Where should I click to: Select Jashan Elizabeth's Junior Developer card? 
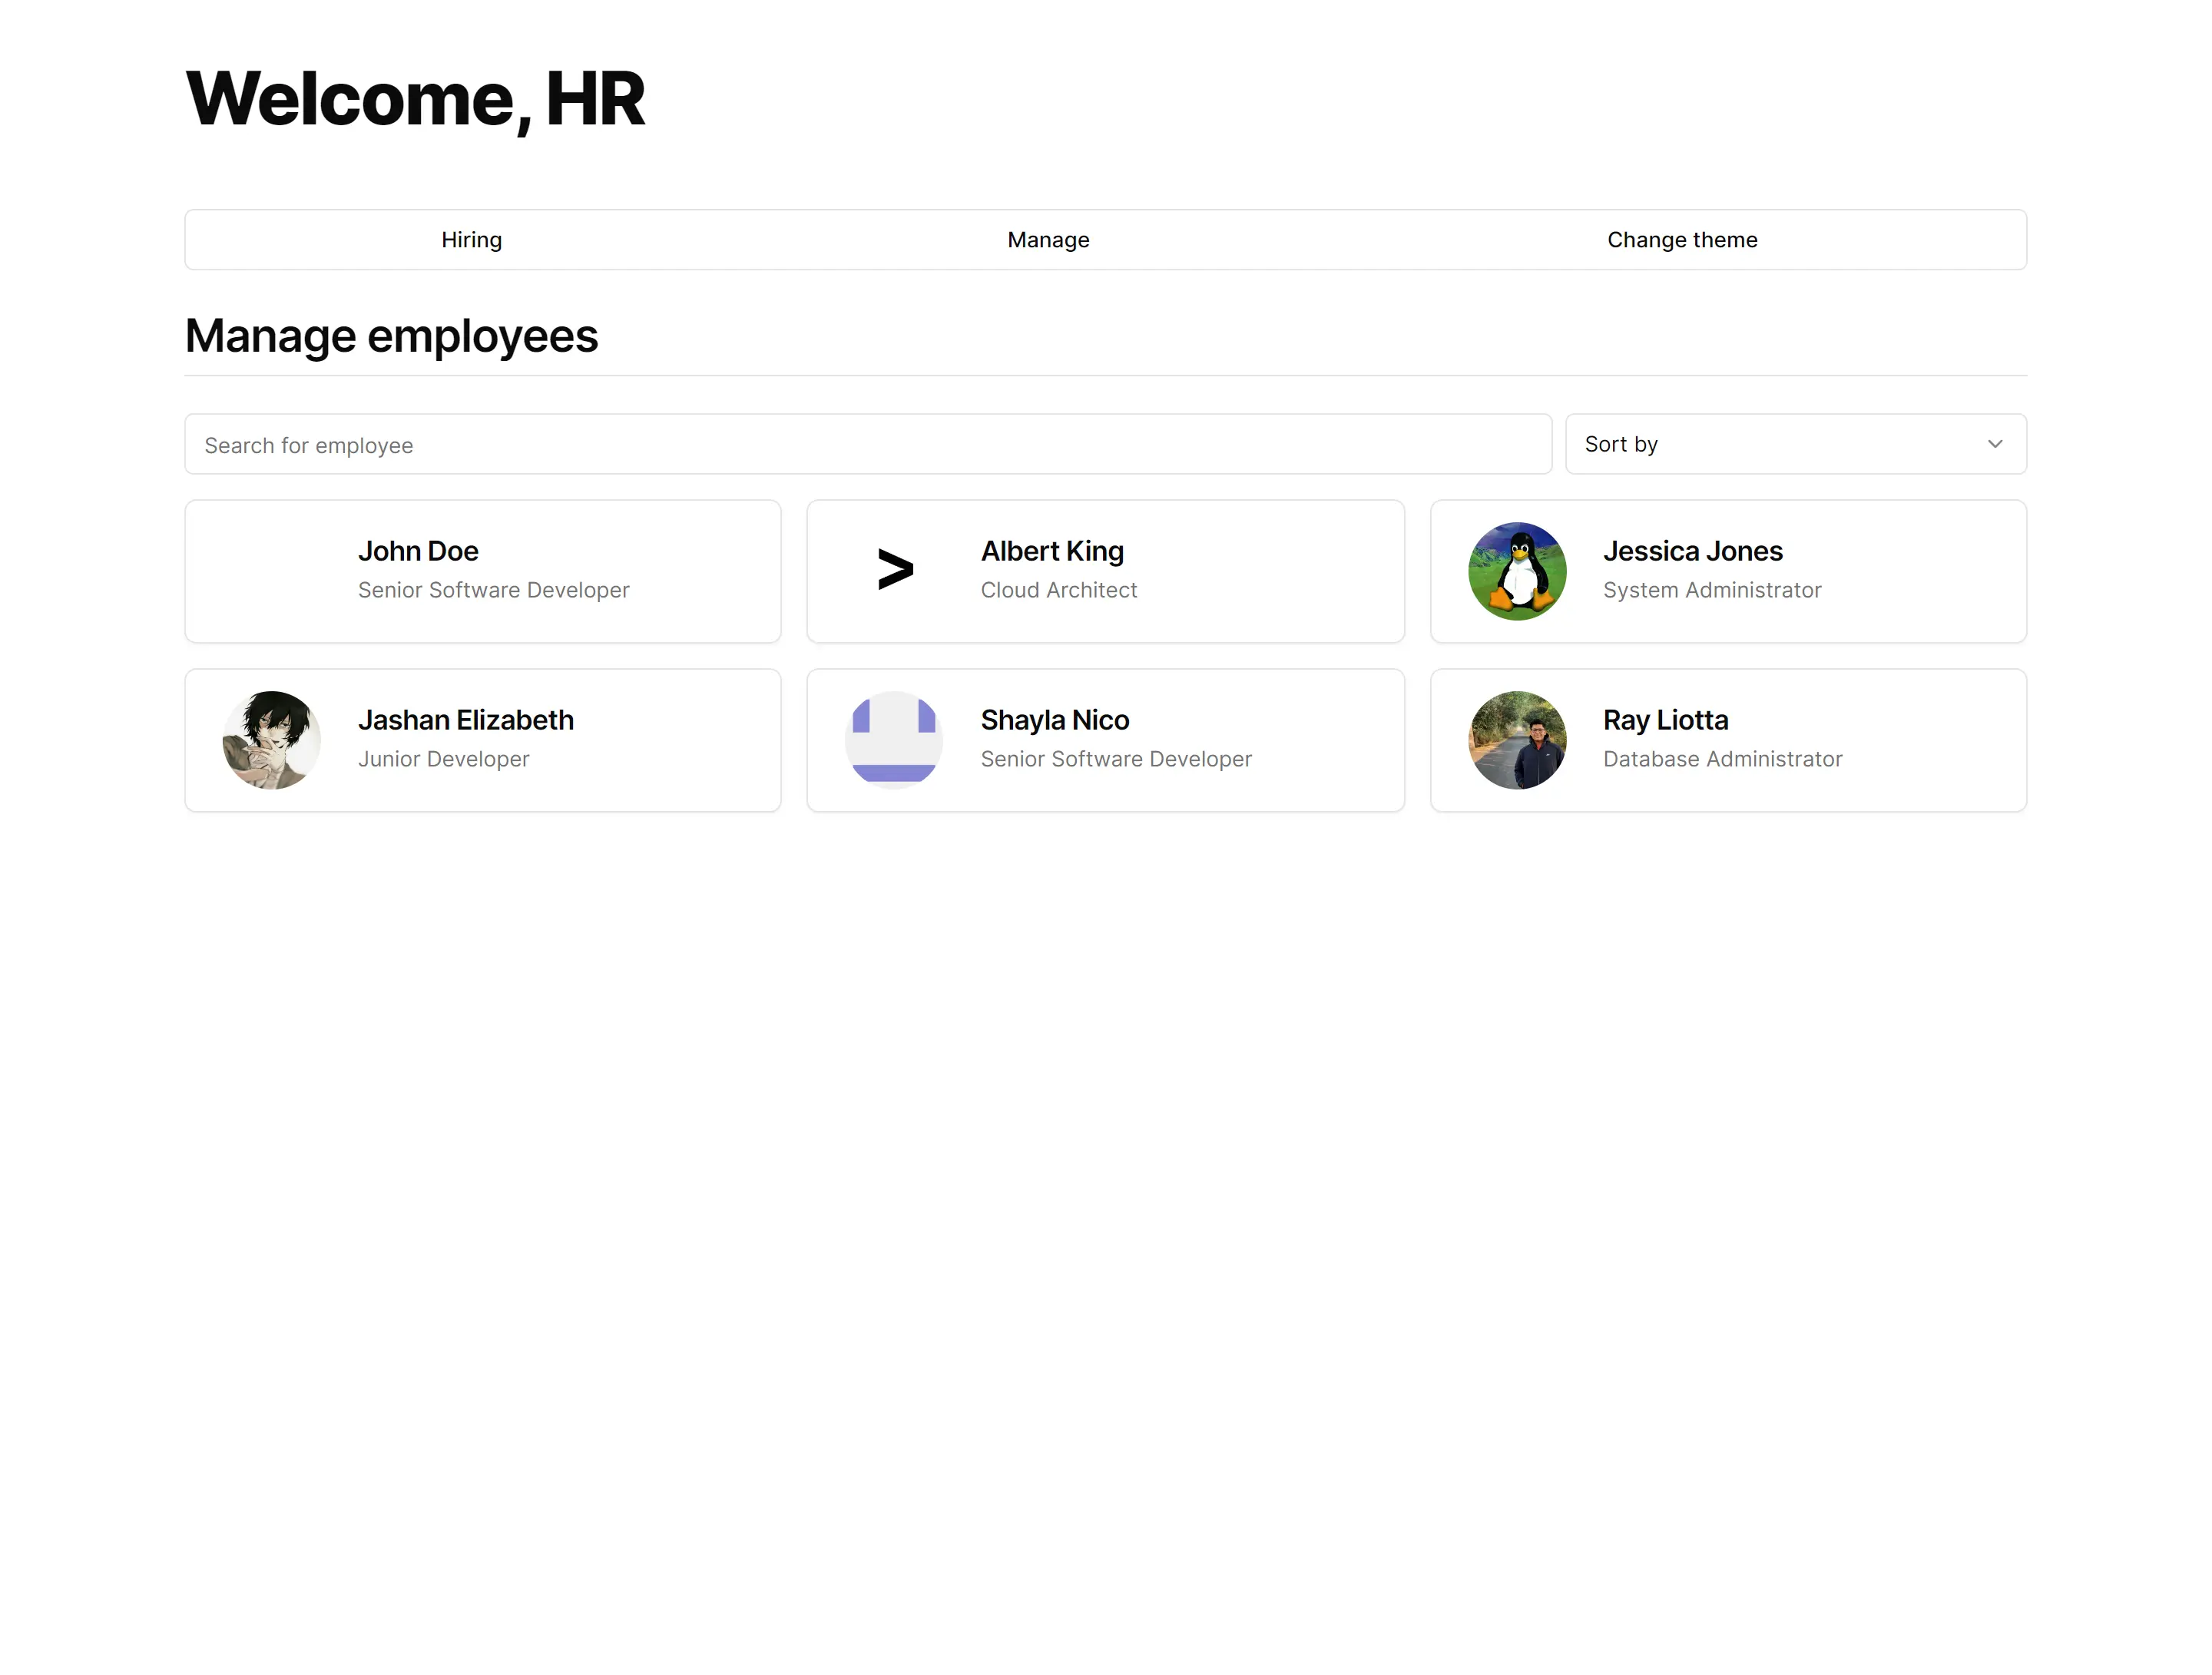[482, 739]
